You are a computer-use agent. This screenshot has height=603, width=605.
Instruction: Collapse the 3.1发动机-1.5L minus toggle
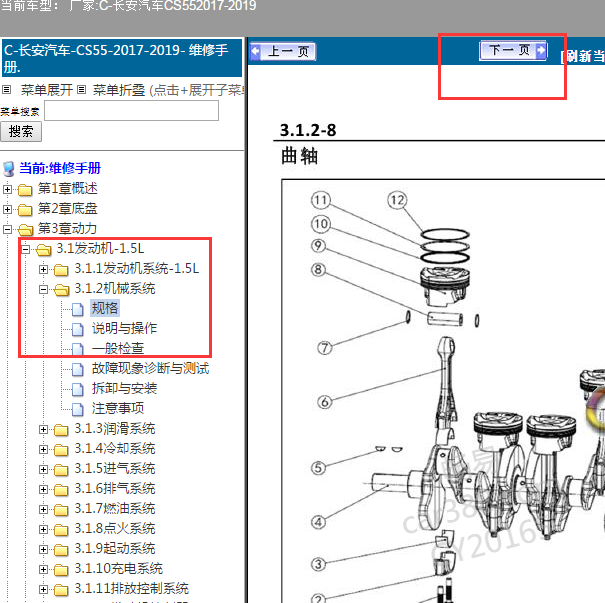pos(25,250)
